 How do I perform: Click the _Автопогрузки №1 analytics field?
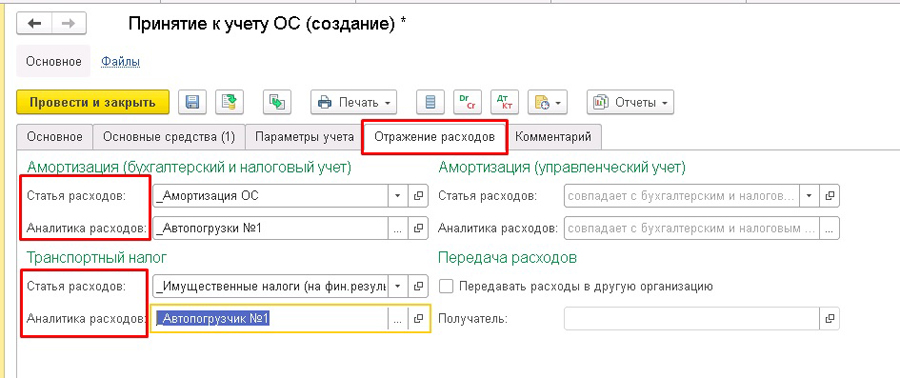pos(271,228)
